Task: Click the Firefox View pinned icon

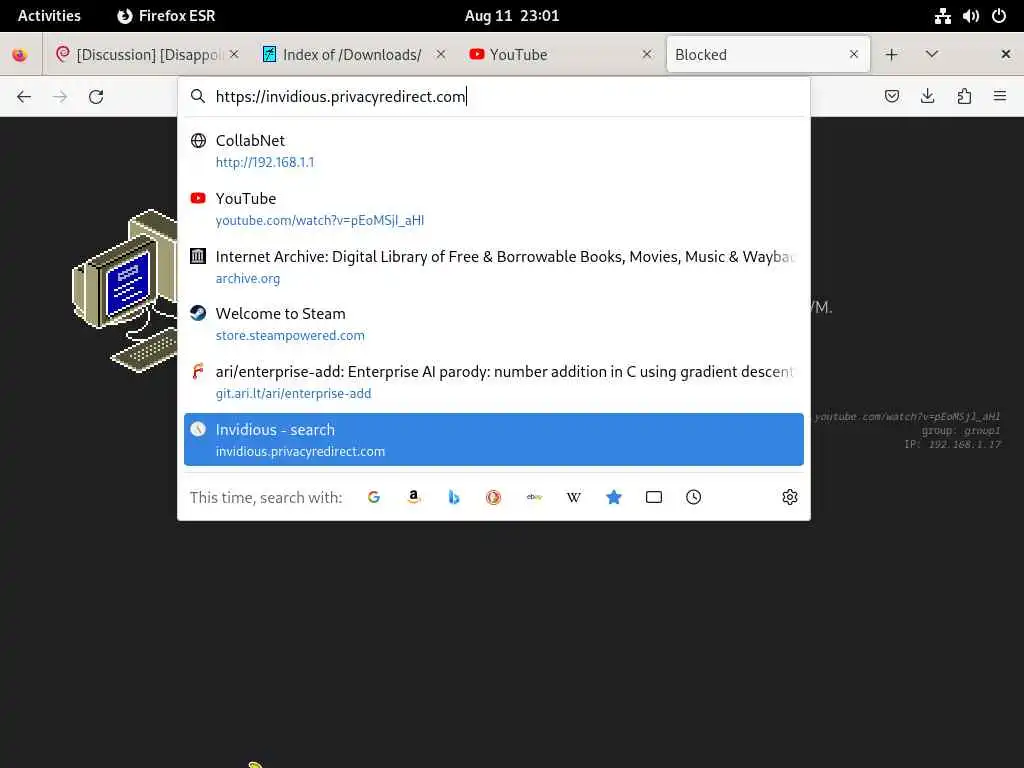Action: coord(20,55)
